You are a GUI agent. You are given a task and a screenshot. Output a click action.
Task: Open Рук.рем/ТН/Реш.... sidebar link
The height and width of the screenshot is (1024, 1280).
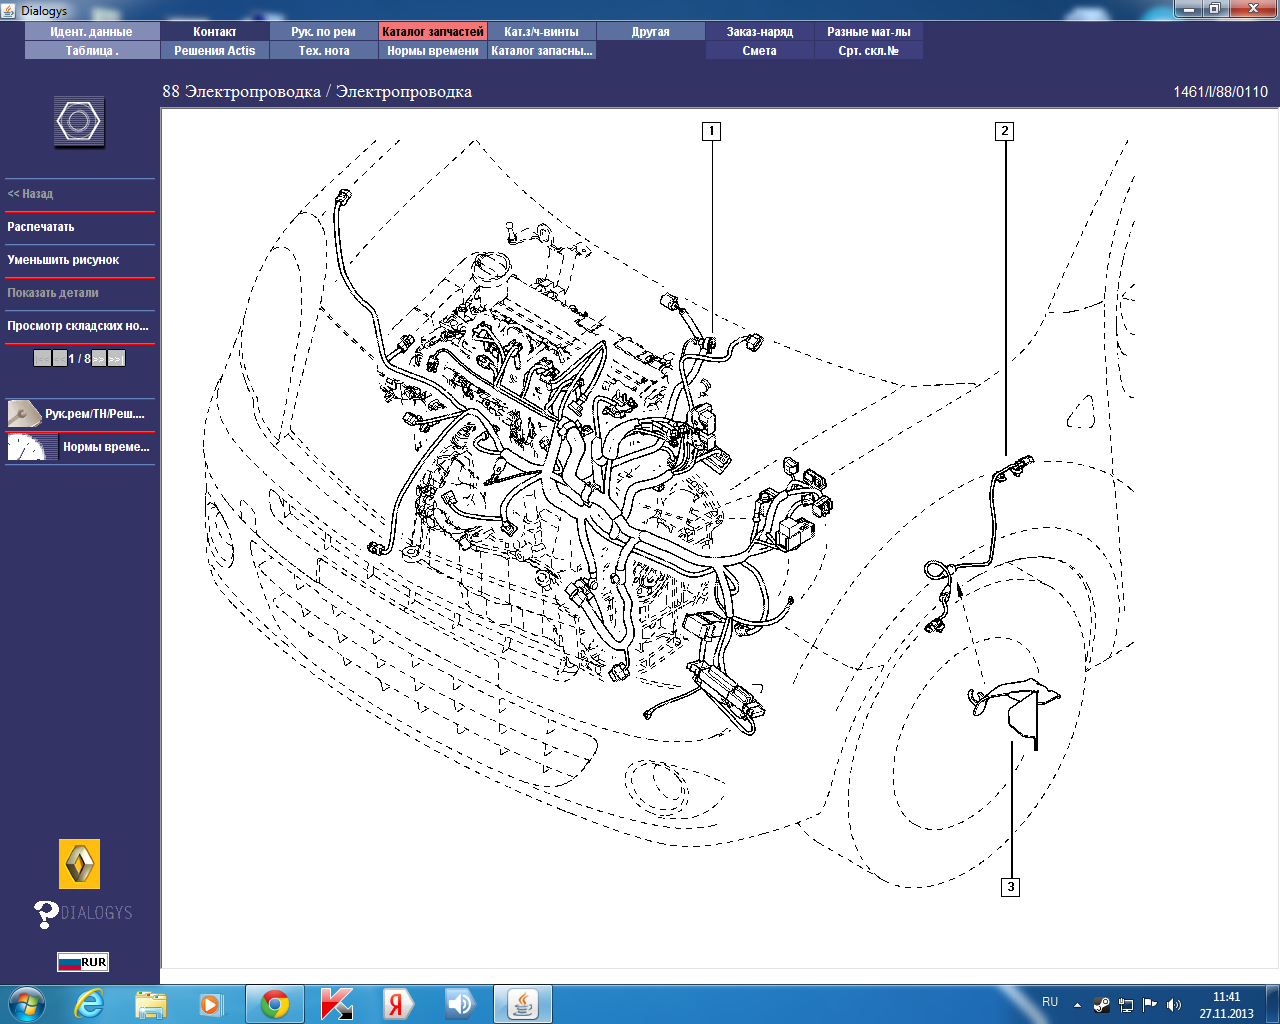coord(95,414)
